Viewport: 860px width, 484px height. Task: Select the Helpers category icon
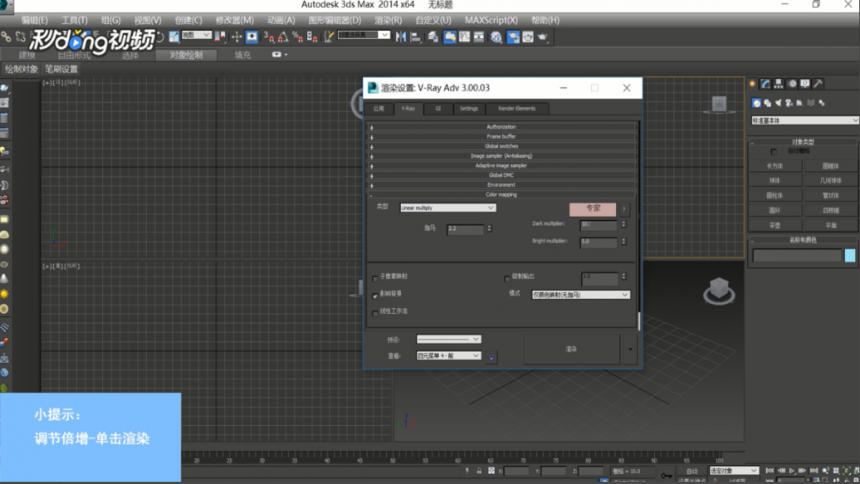click(800, 103)
